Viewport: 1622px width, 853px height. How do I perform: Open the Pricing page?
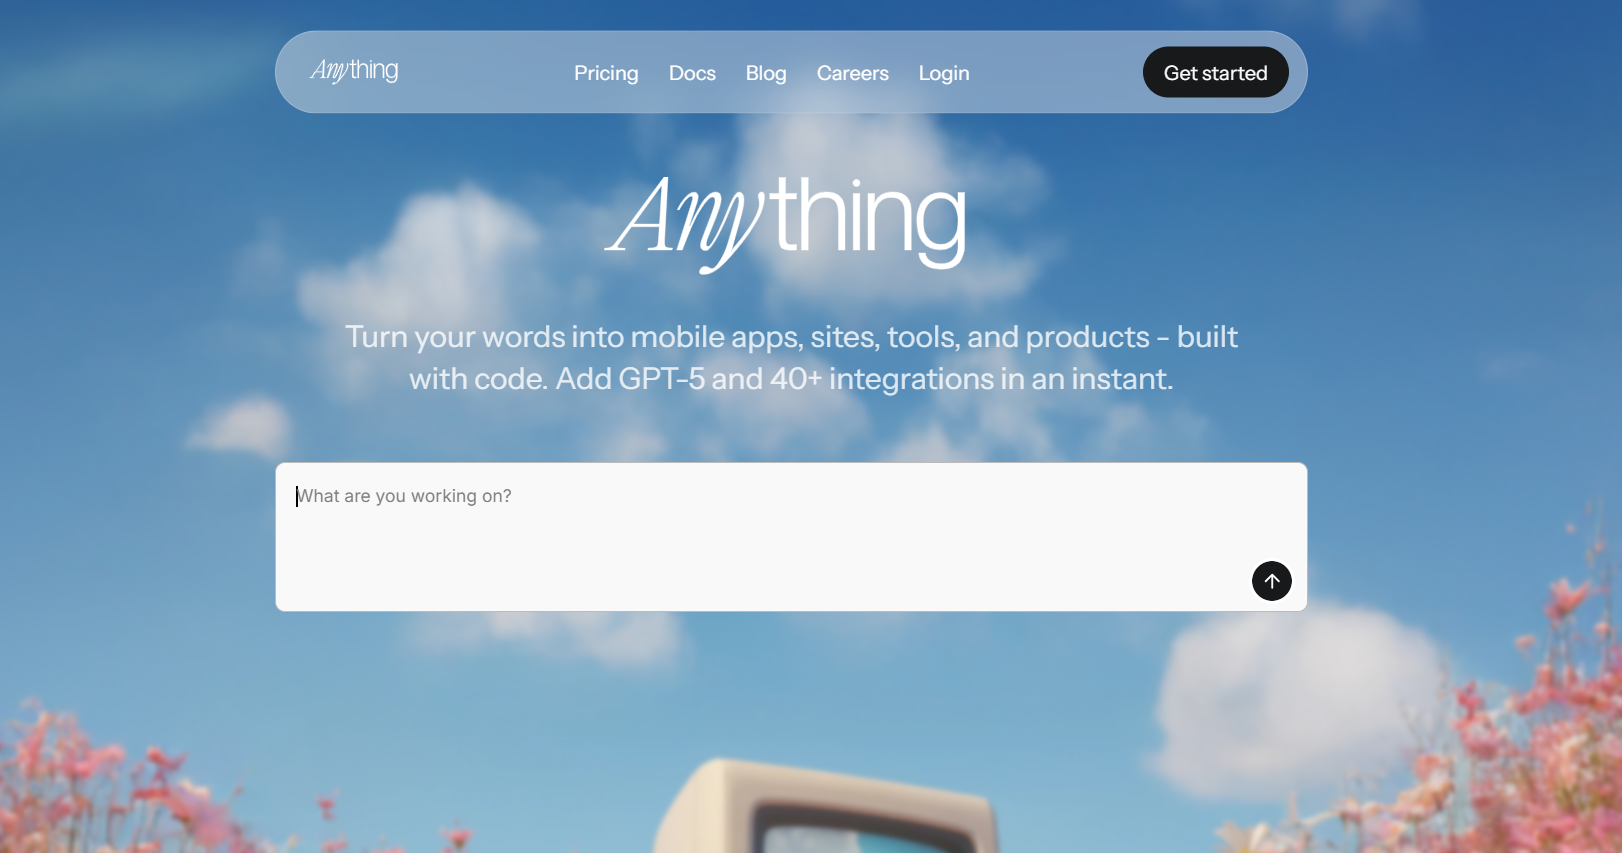pyautogui.click(x=606, y=73)
